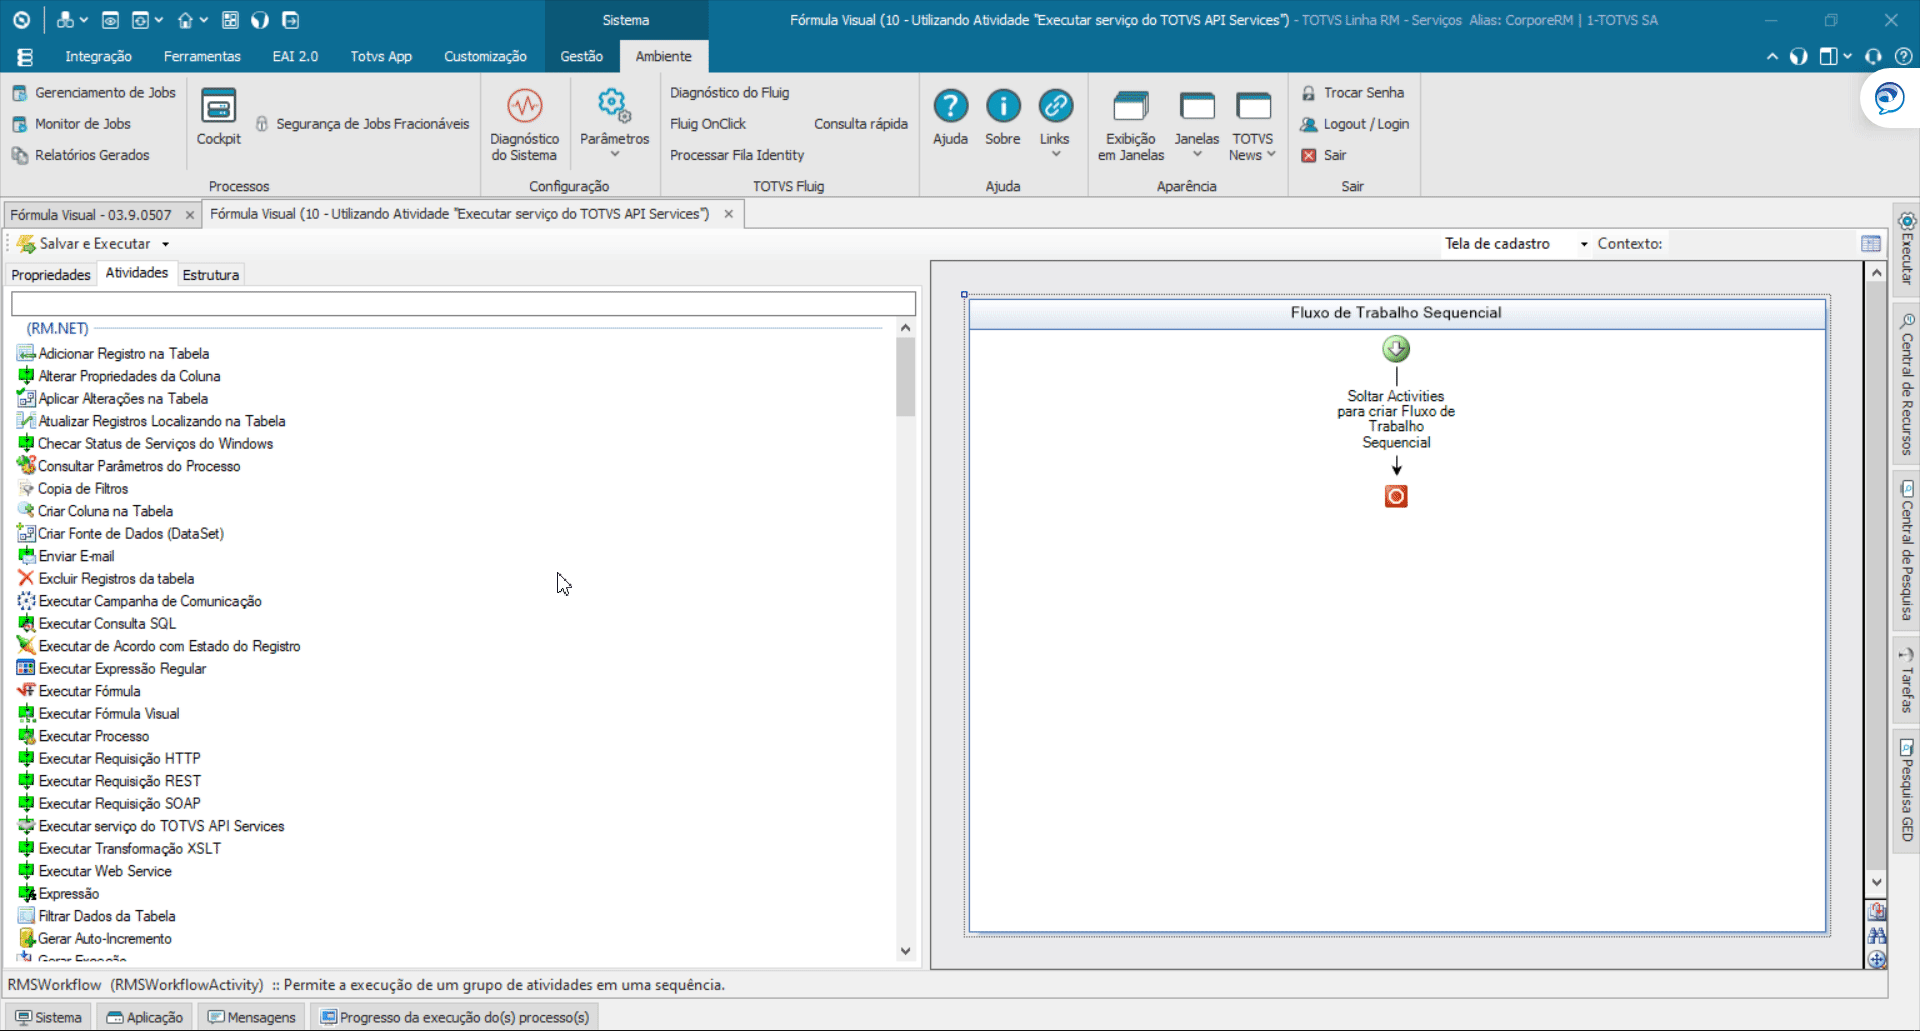Switch to the Estrutura tab

[x=210, y=275]
